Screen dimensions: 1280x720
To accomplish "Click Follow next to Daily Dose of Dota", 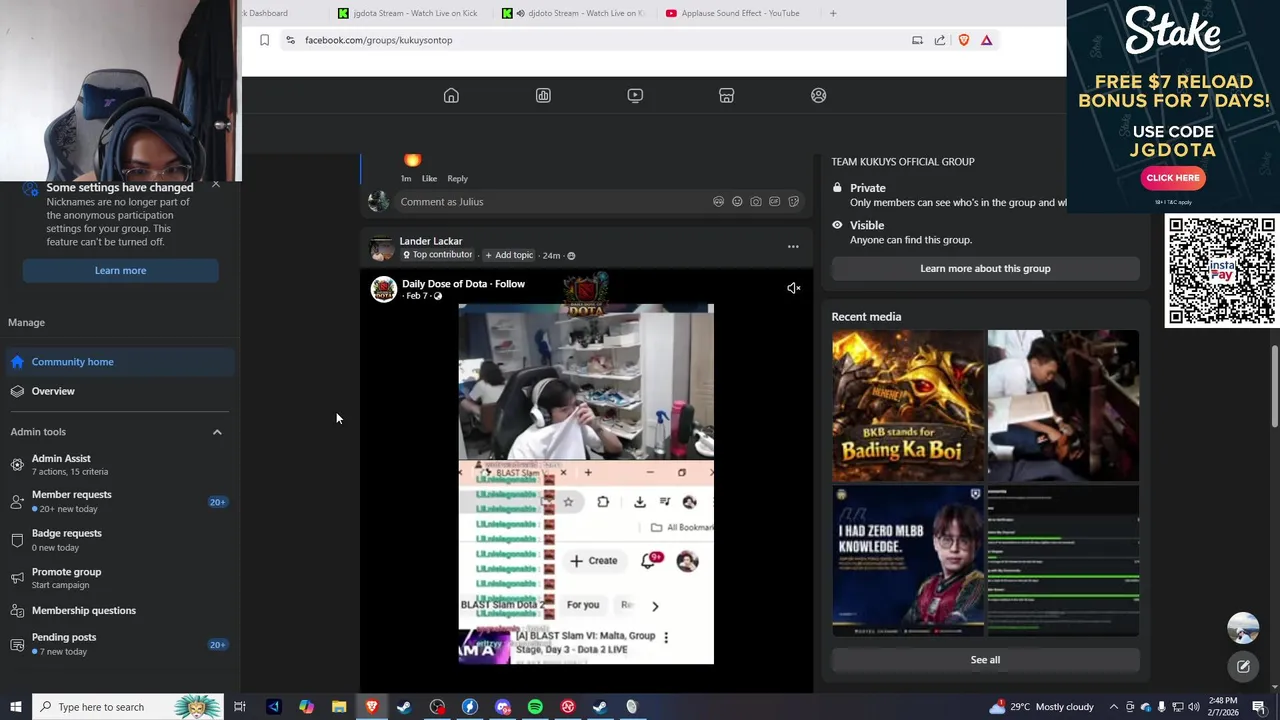I will pyautogui.click(x=510, y=284).
